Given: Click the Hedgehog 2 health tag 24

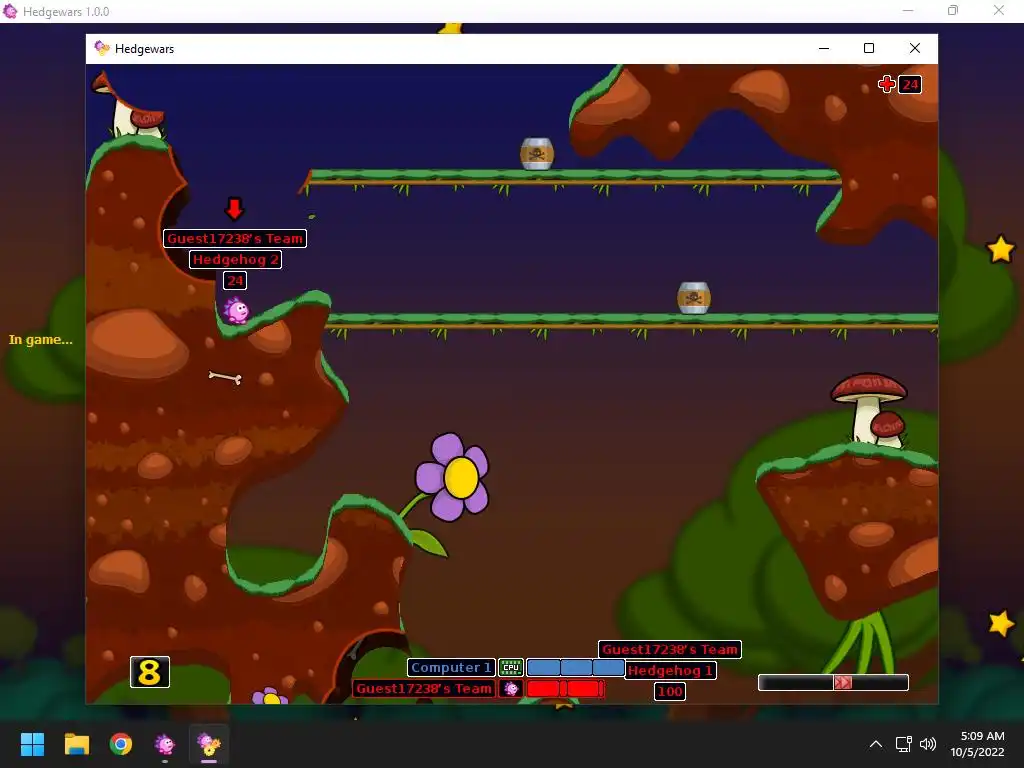Looking at the screenshot, I should tap(234, 281).
